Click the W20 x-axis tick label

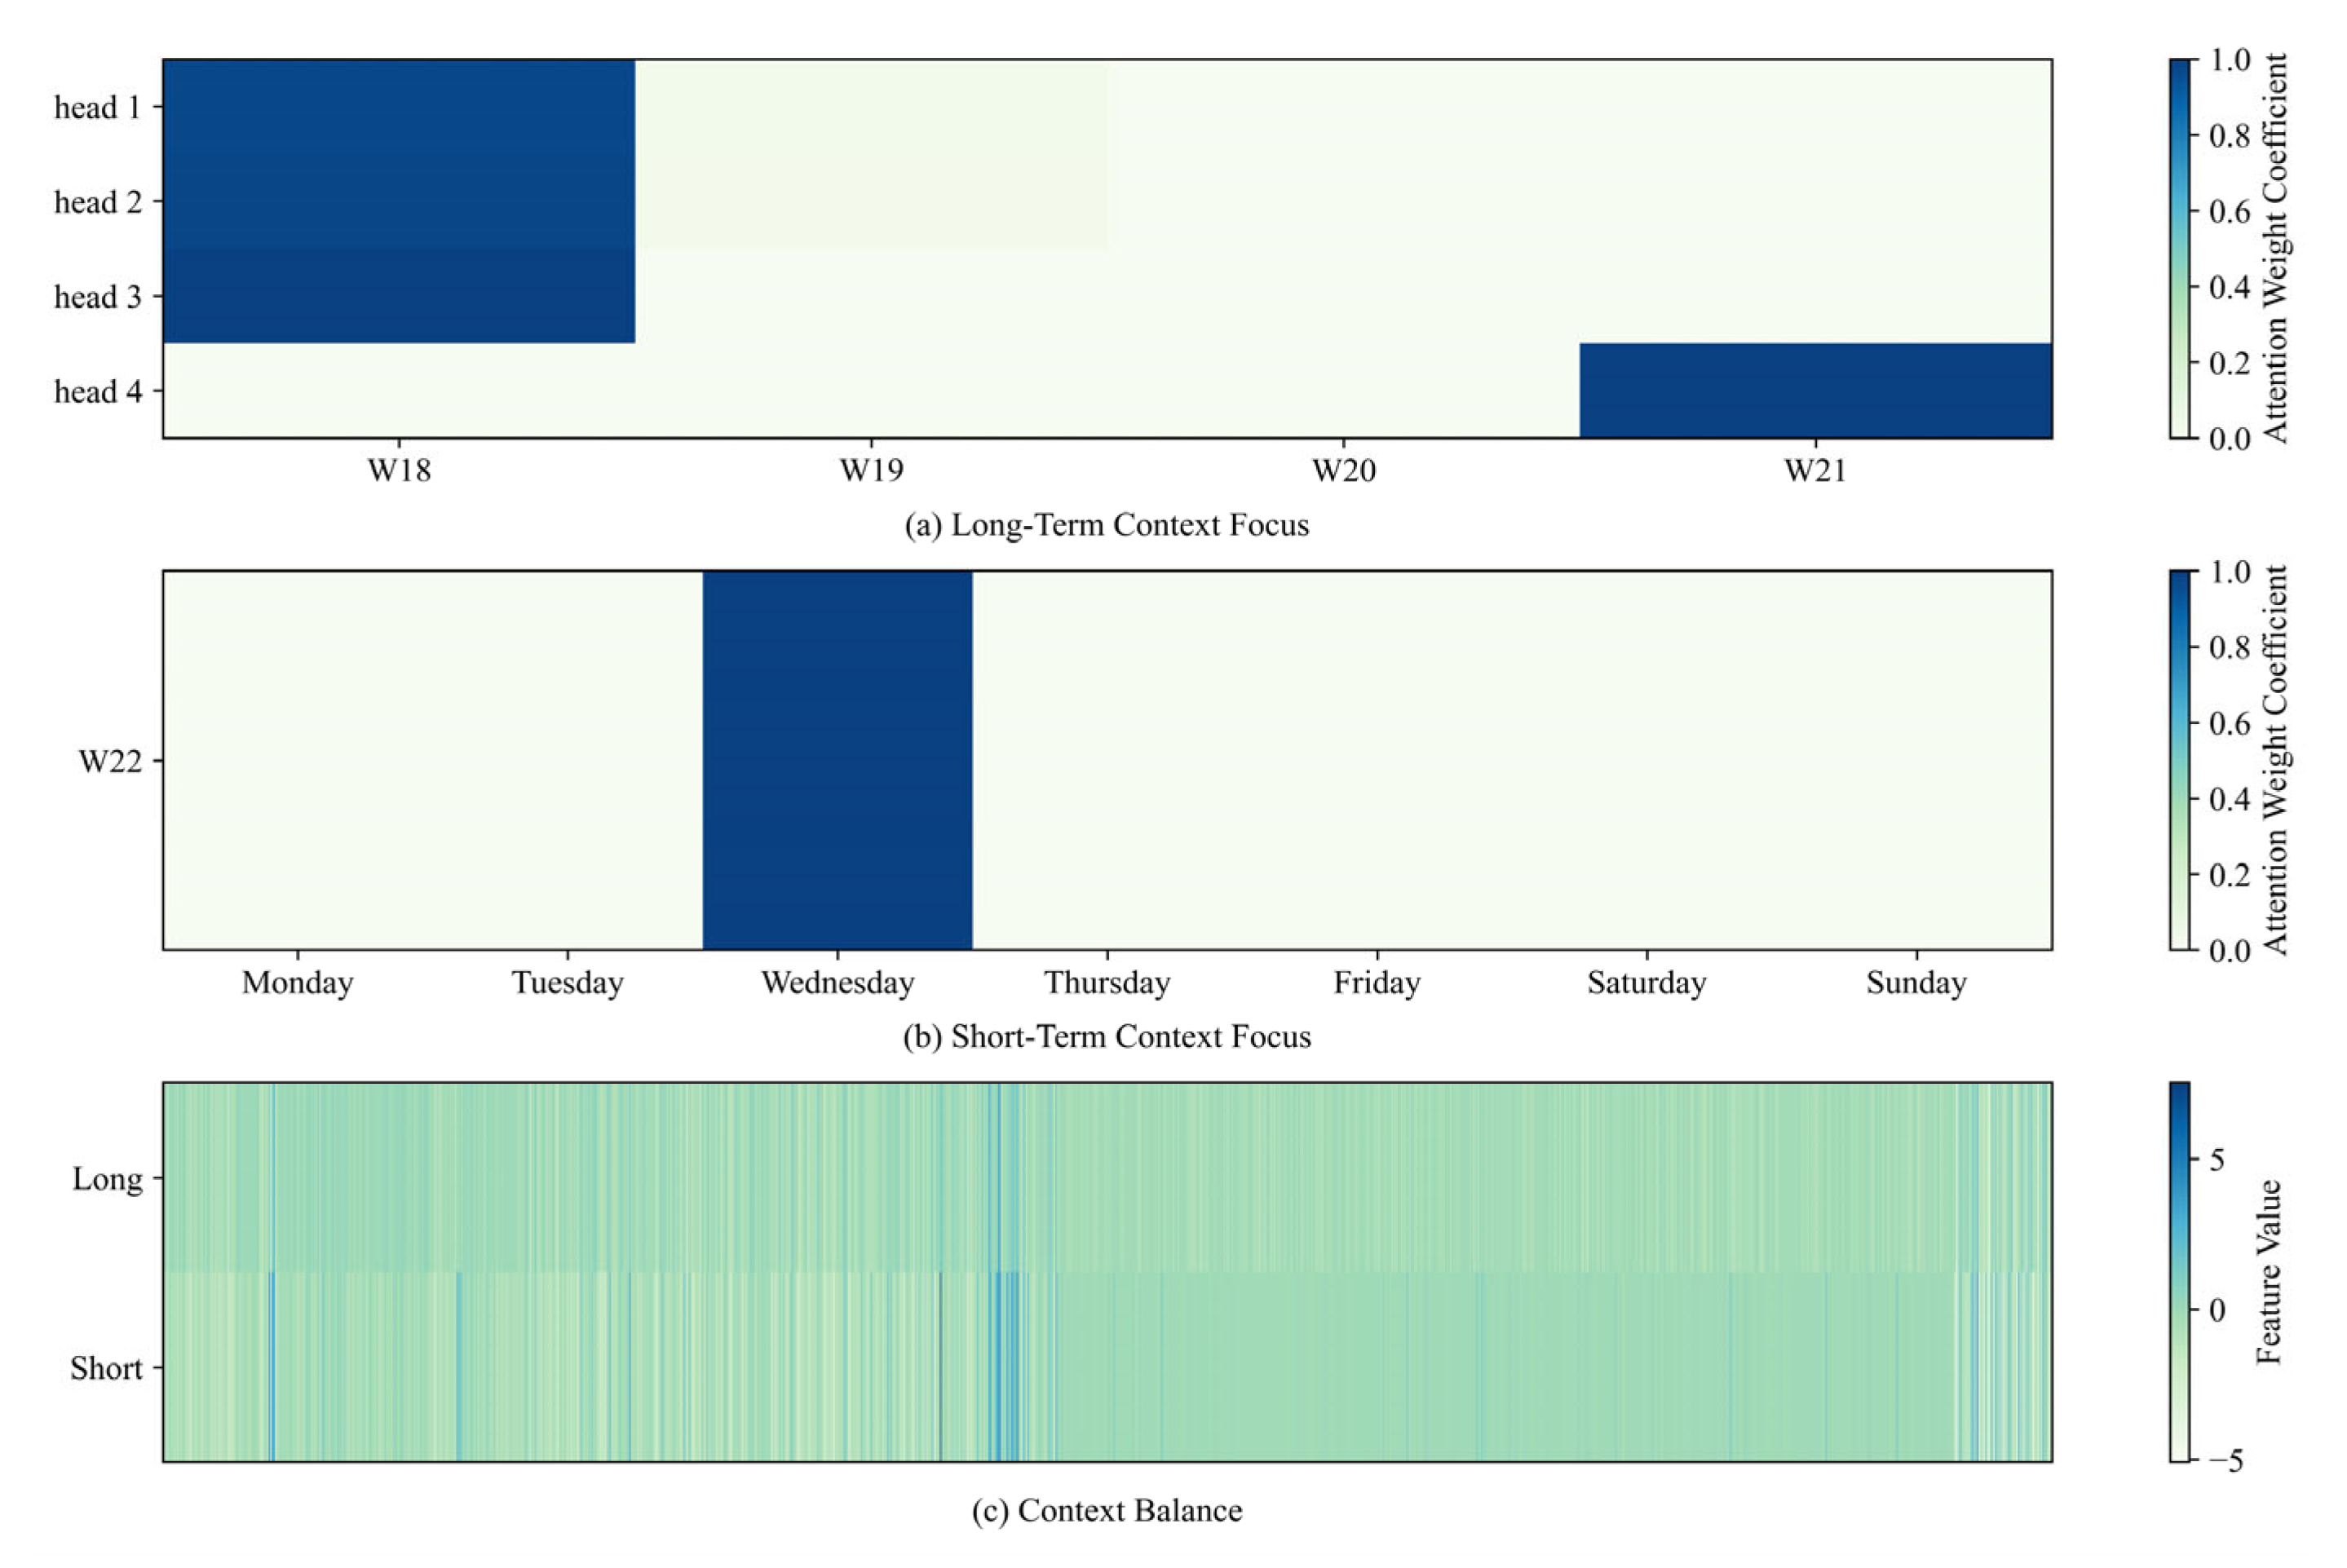[x=1343, y=470]
